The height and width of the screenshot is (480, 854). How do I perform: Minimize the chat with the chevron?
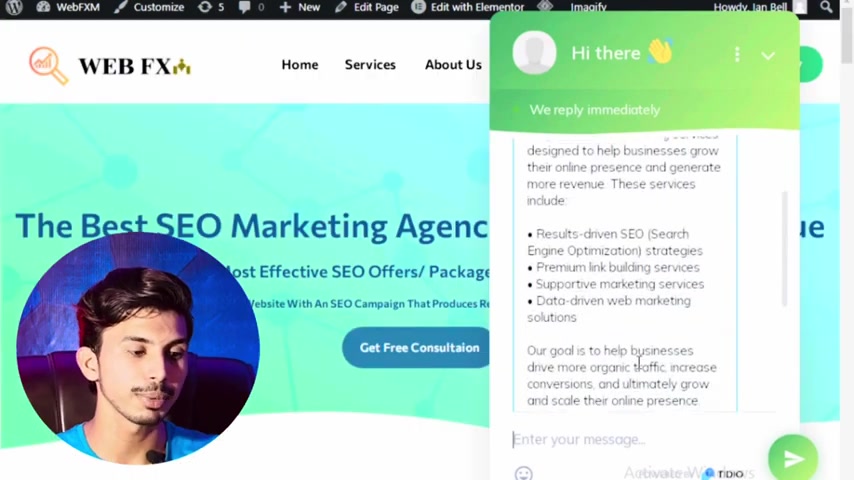click(x=768, y=55)
